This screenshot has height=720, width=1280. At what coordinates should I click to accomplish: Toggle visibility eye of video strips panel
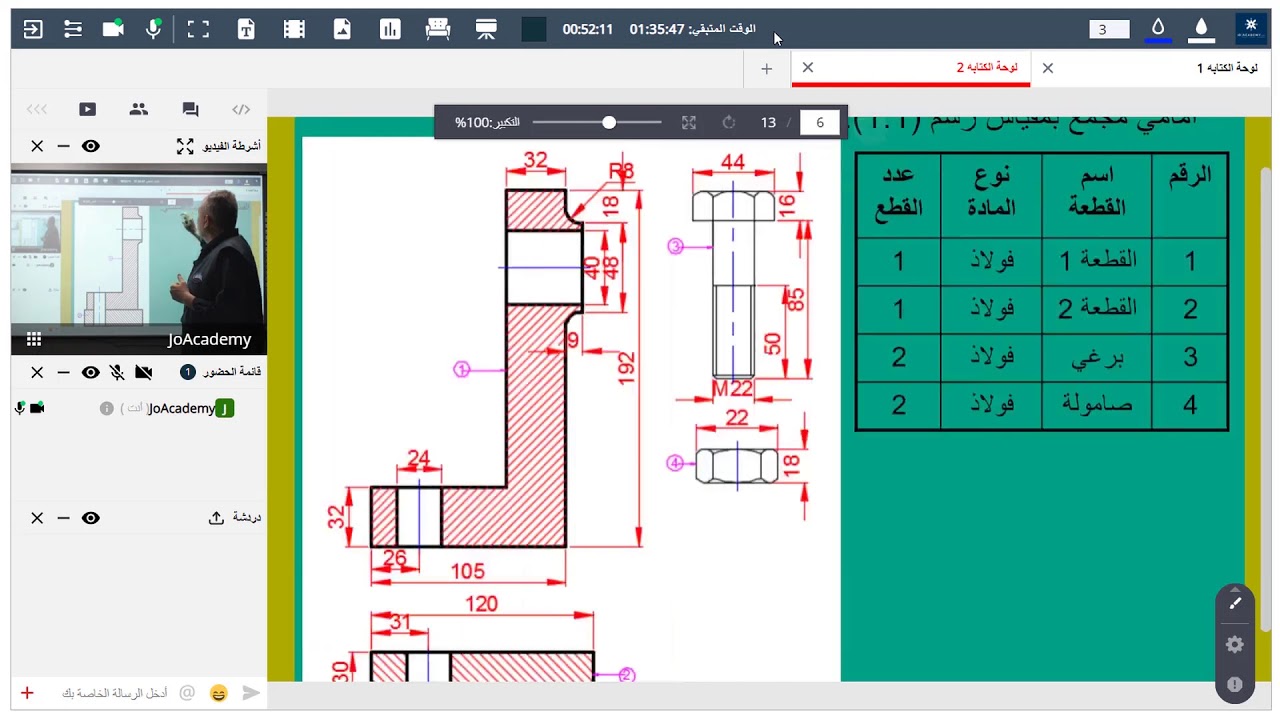click(x=91, y=146)
